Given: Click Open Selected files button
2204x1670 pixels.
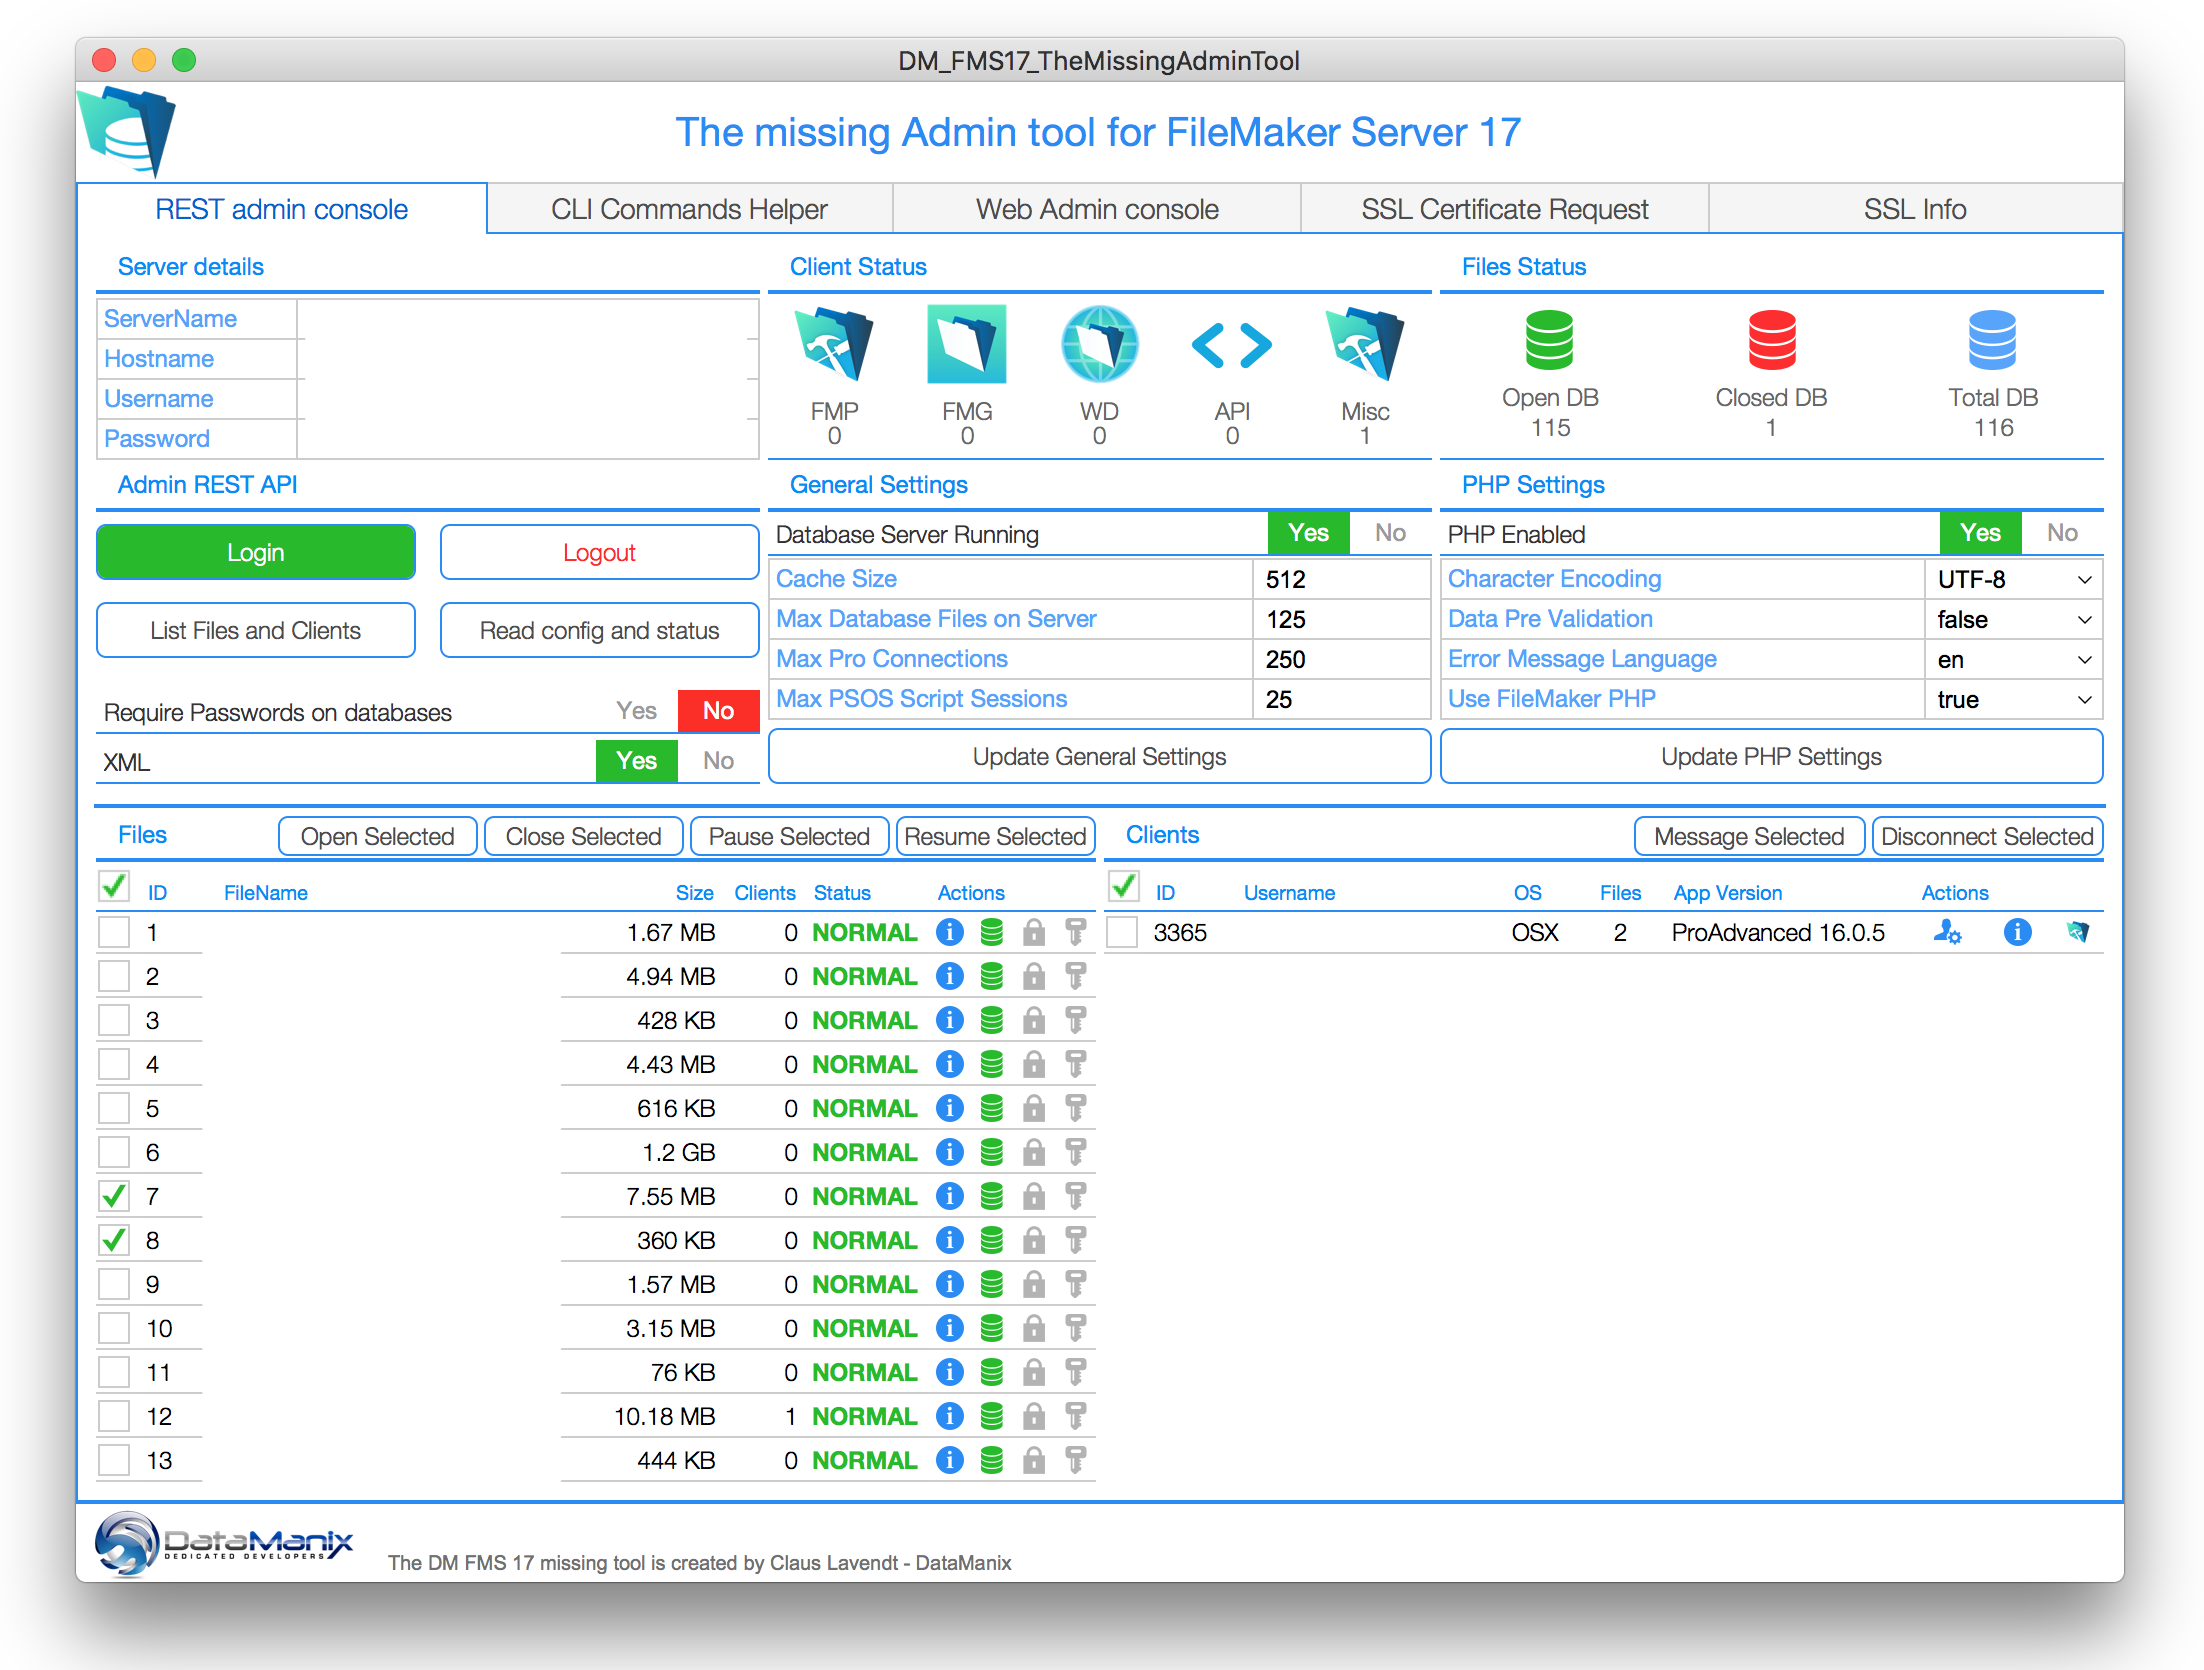Looking at the screenshot, I should coord(378,836).
